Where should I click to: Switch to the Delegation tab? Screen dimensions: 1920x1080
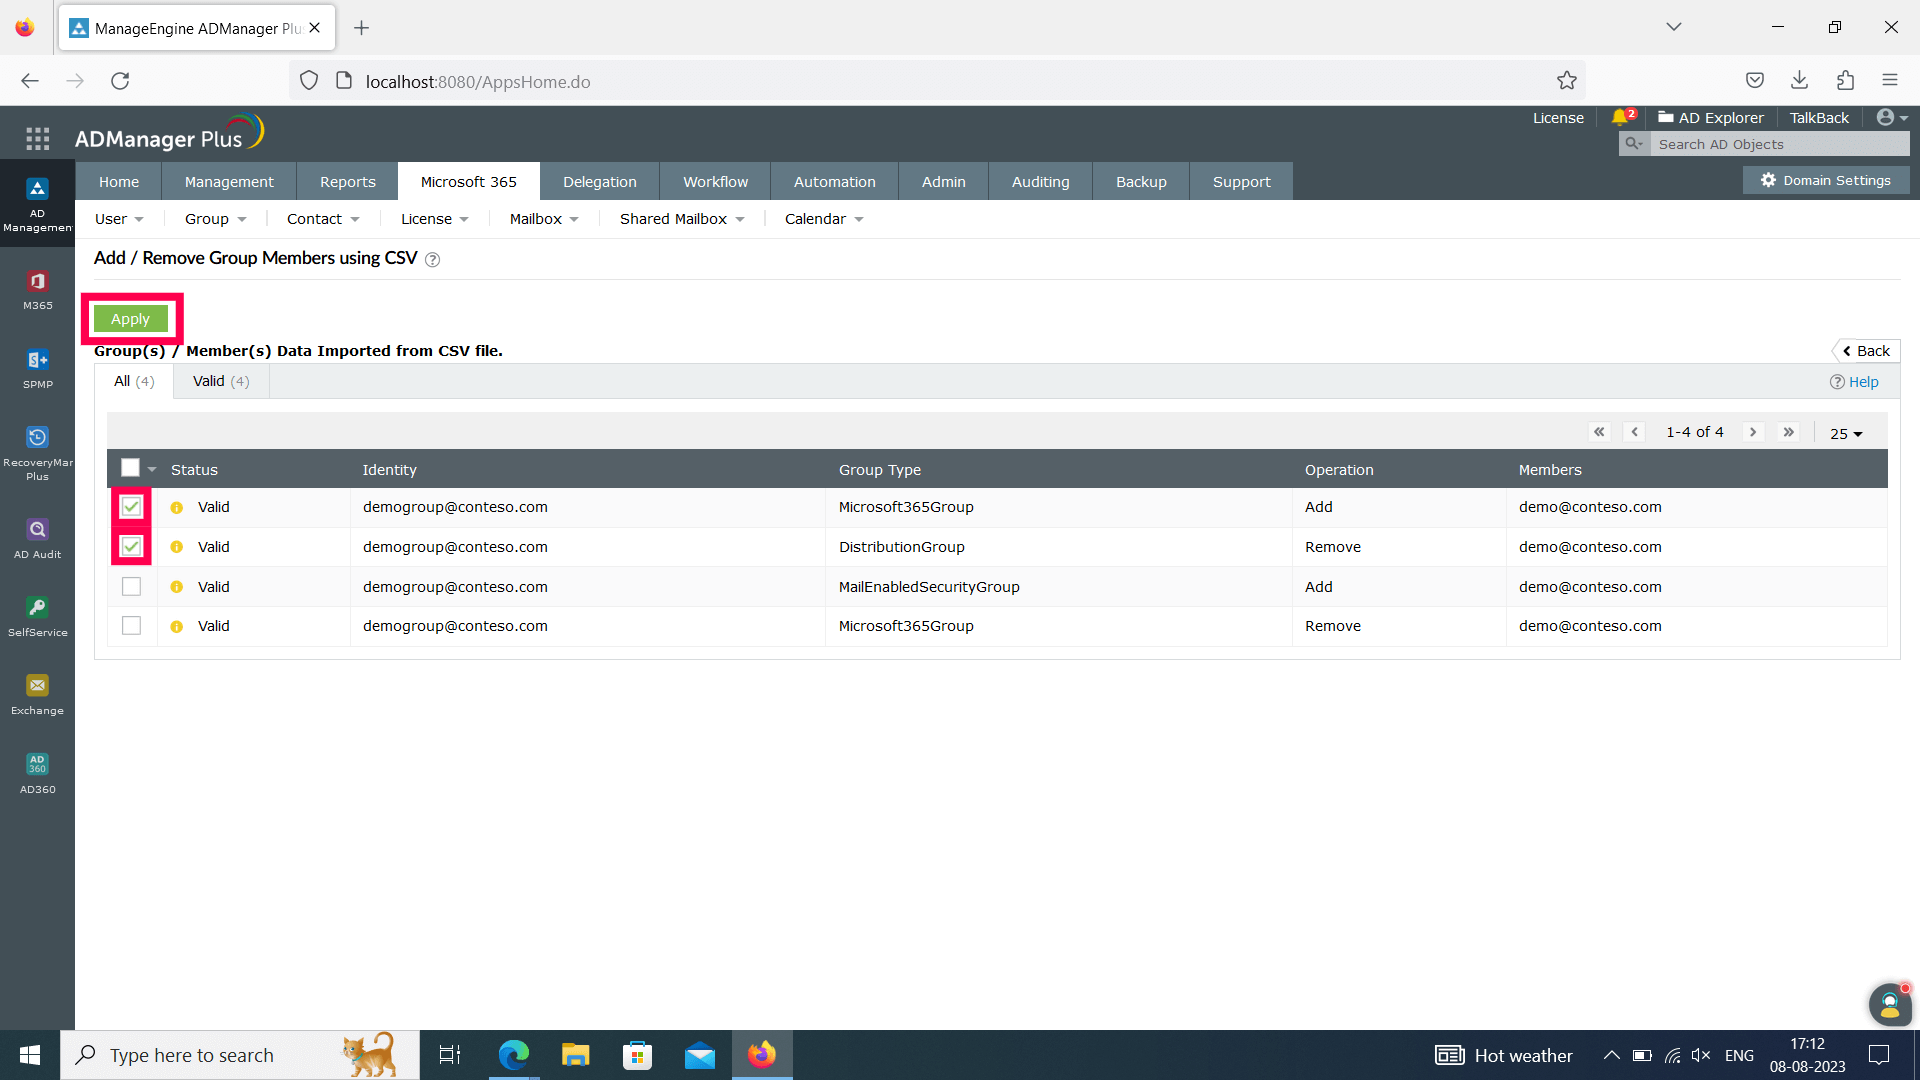(599, 182)
